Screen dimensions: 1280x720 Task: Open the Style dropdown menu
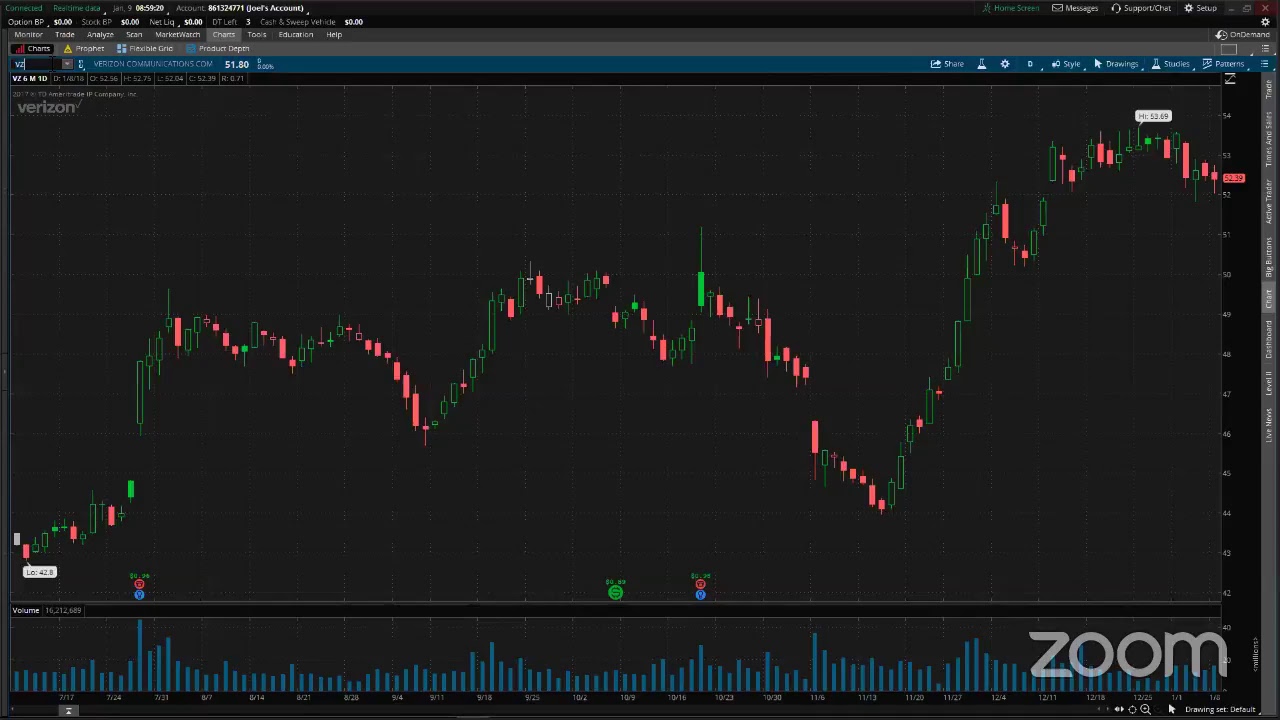tap(1066, 64)
